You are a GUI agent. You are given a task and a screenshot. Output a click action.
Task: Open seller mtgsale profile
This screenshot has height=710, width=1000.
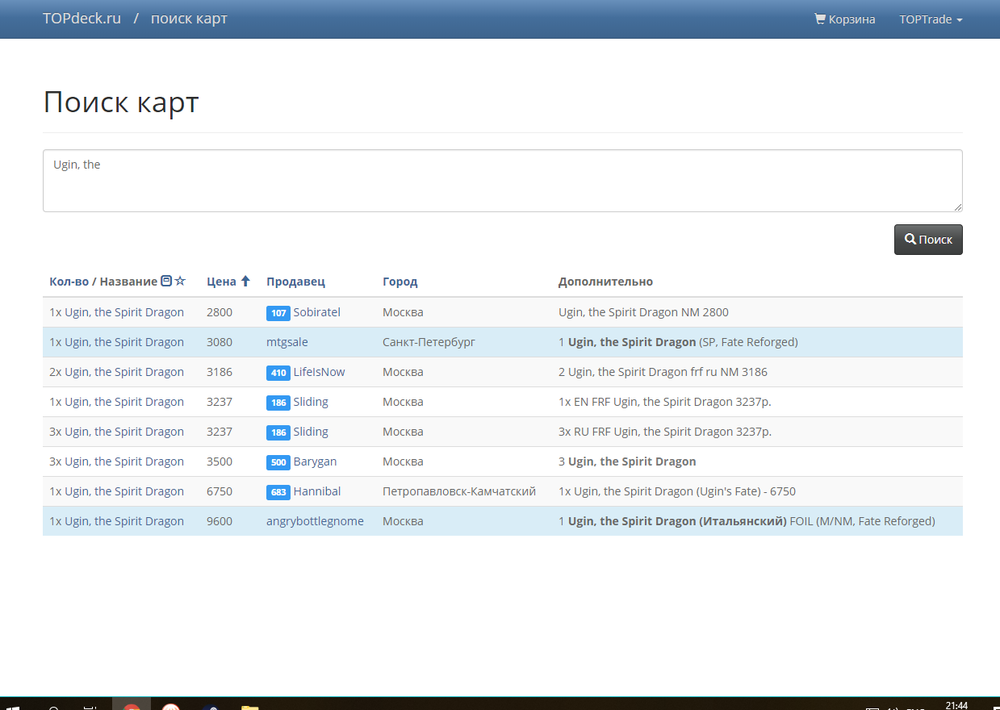(x=287, y=342)
